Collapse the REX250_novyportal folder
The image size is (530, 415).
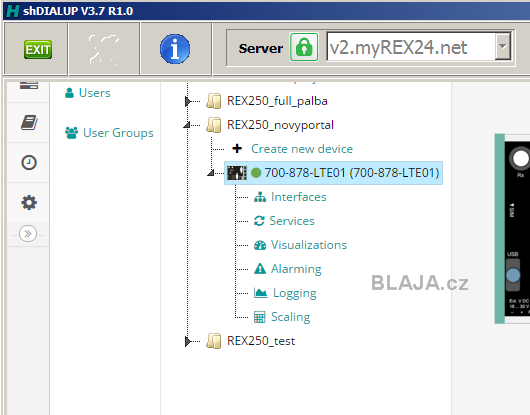[187, 125]
